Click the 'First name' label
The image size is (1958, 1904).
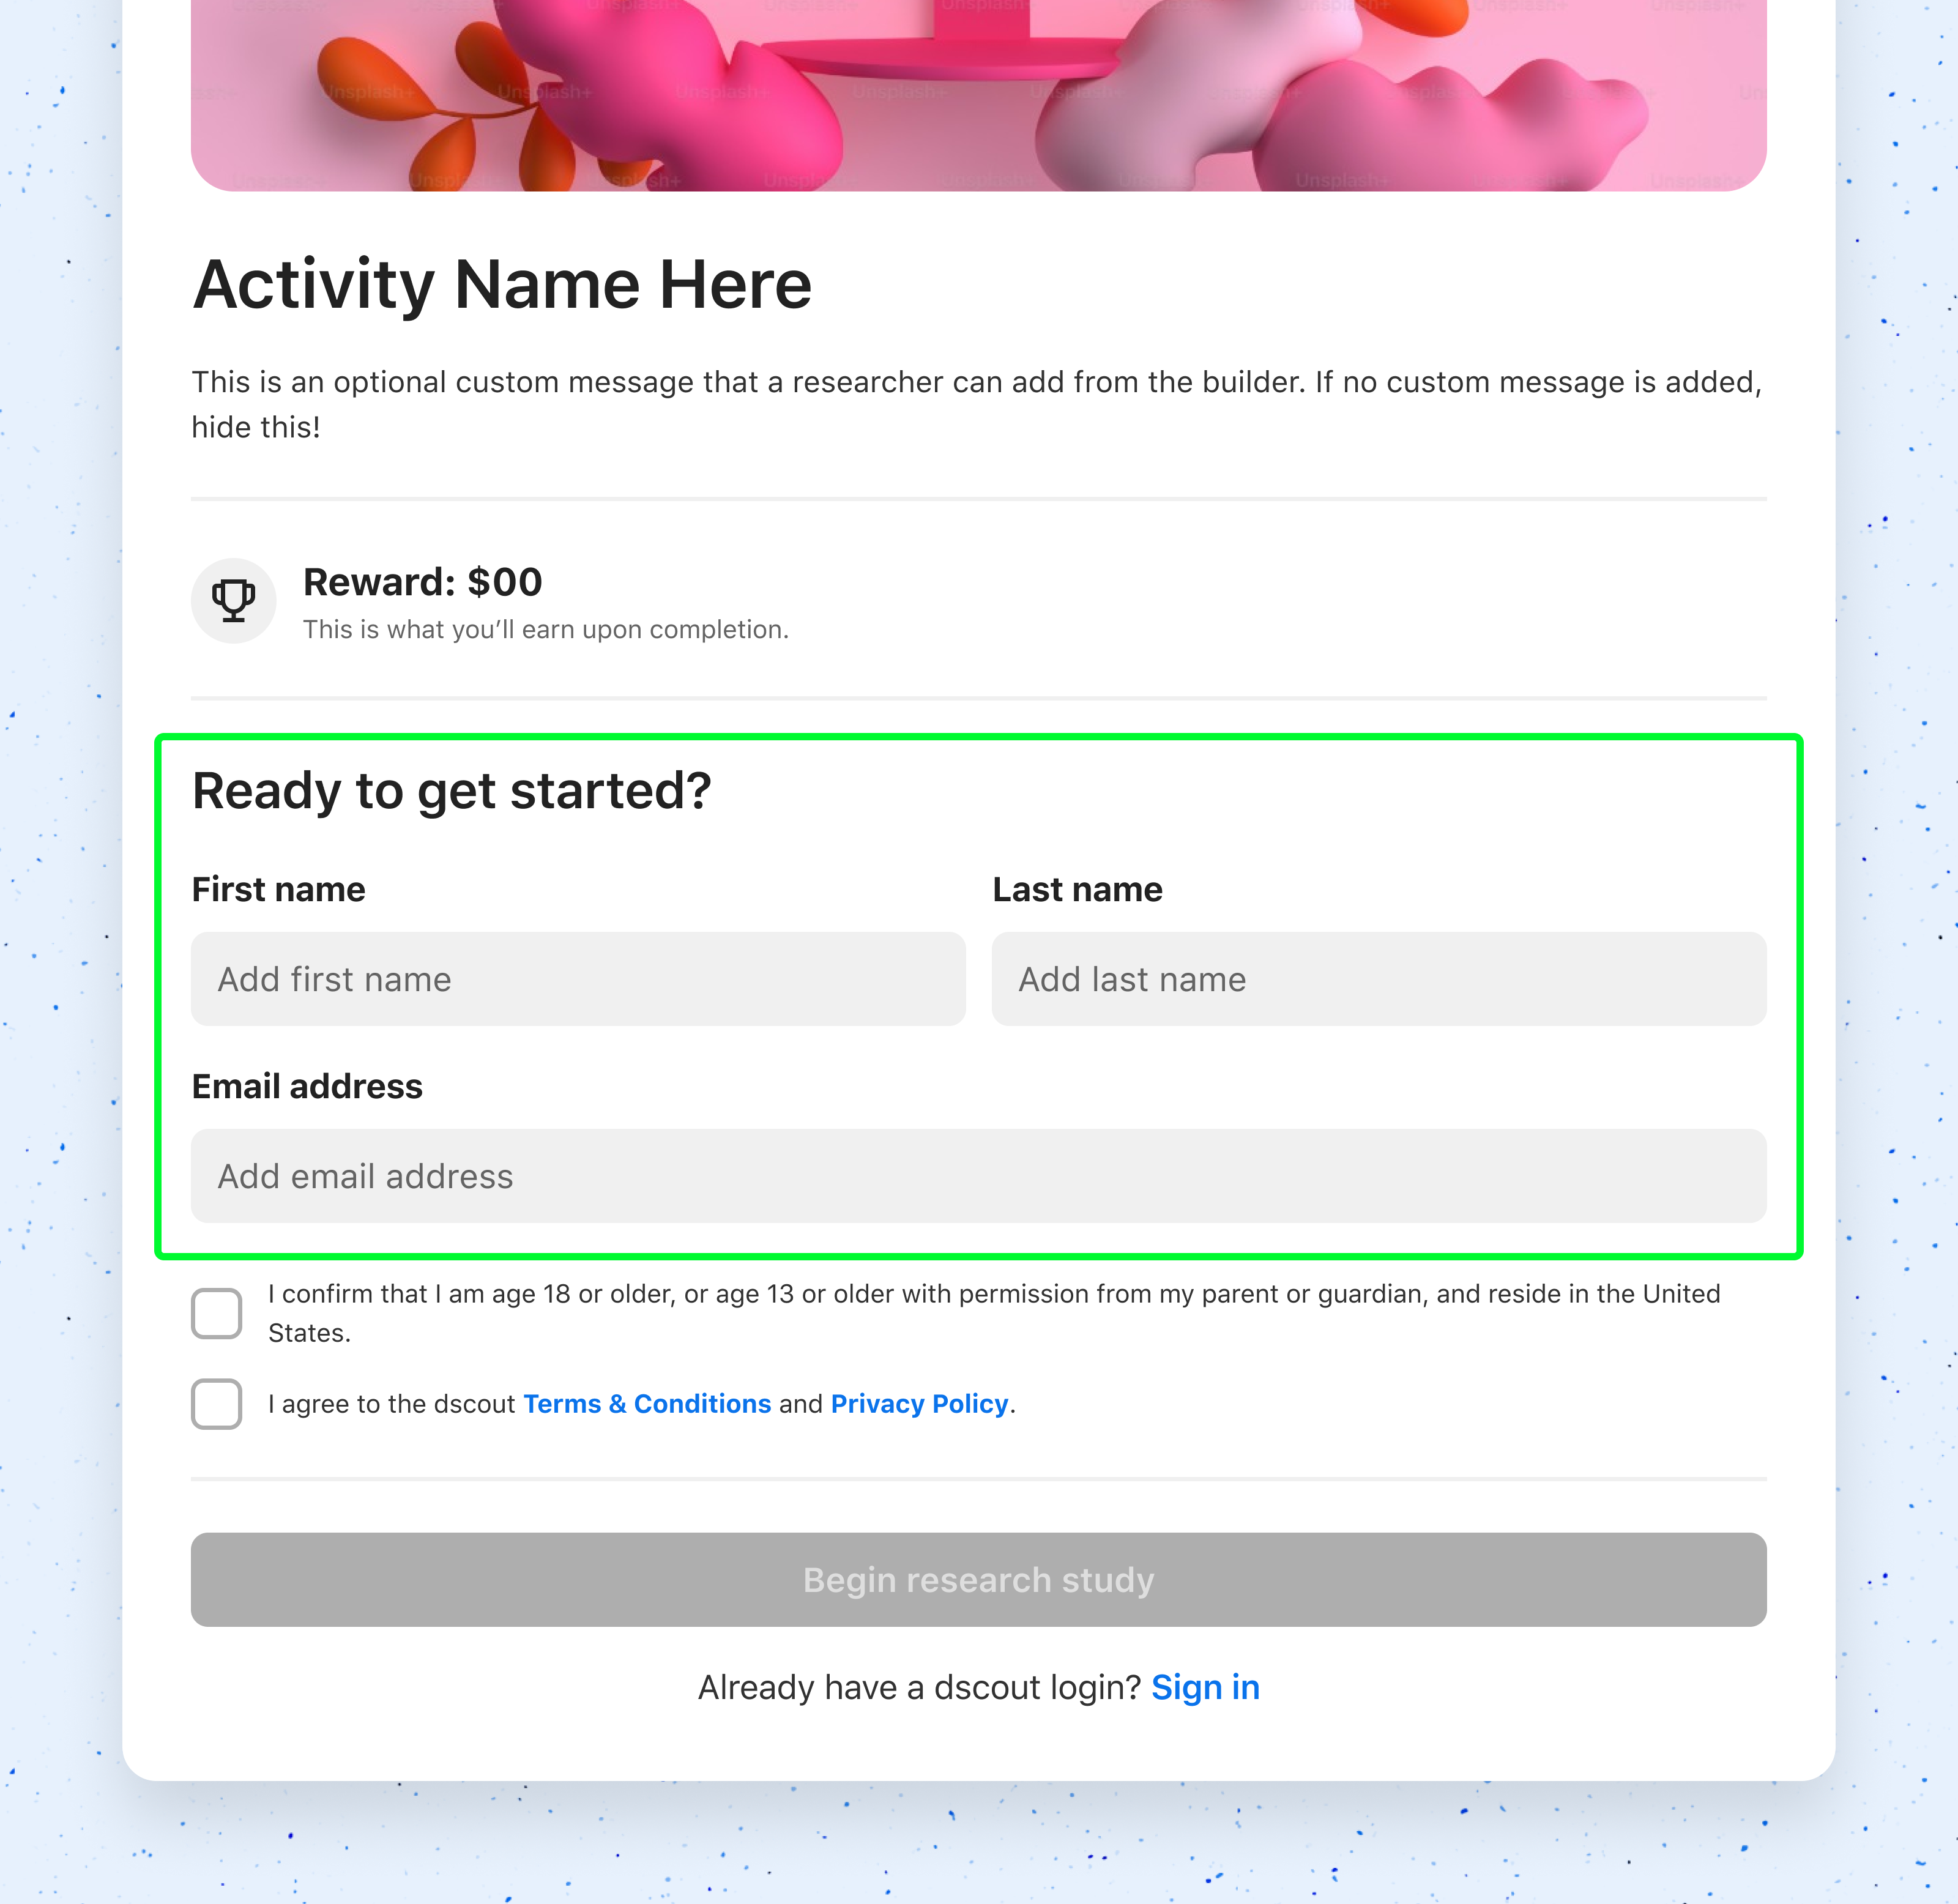[x=278, y=889]
